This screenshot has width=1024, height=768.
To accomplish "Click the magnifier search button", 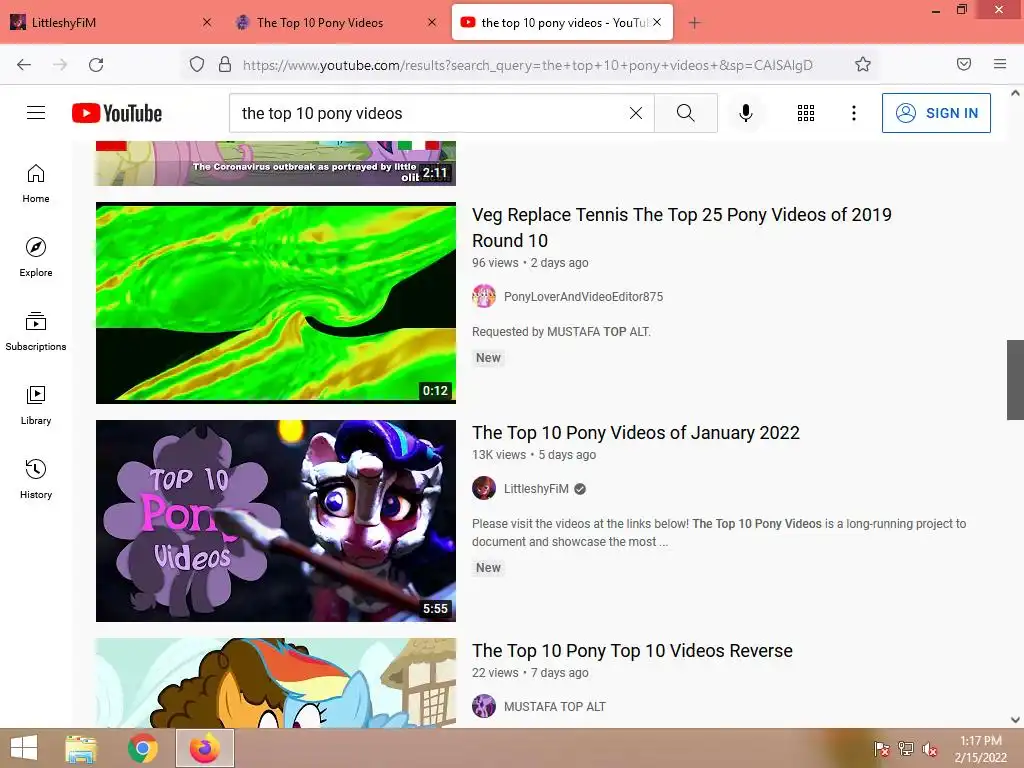I will pos(686,113).
